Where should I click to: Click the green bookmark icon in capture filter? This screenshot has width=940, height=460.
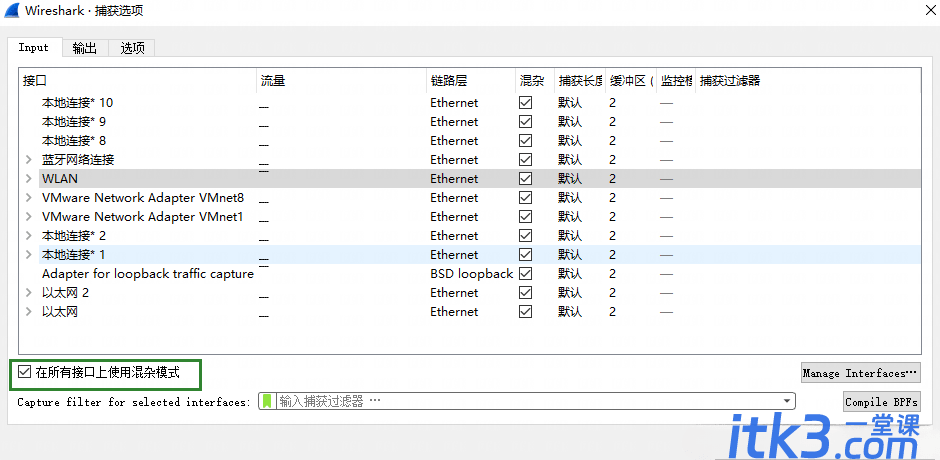coord(267,401)
